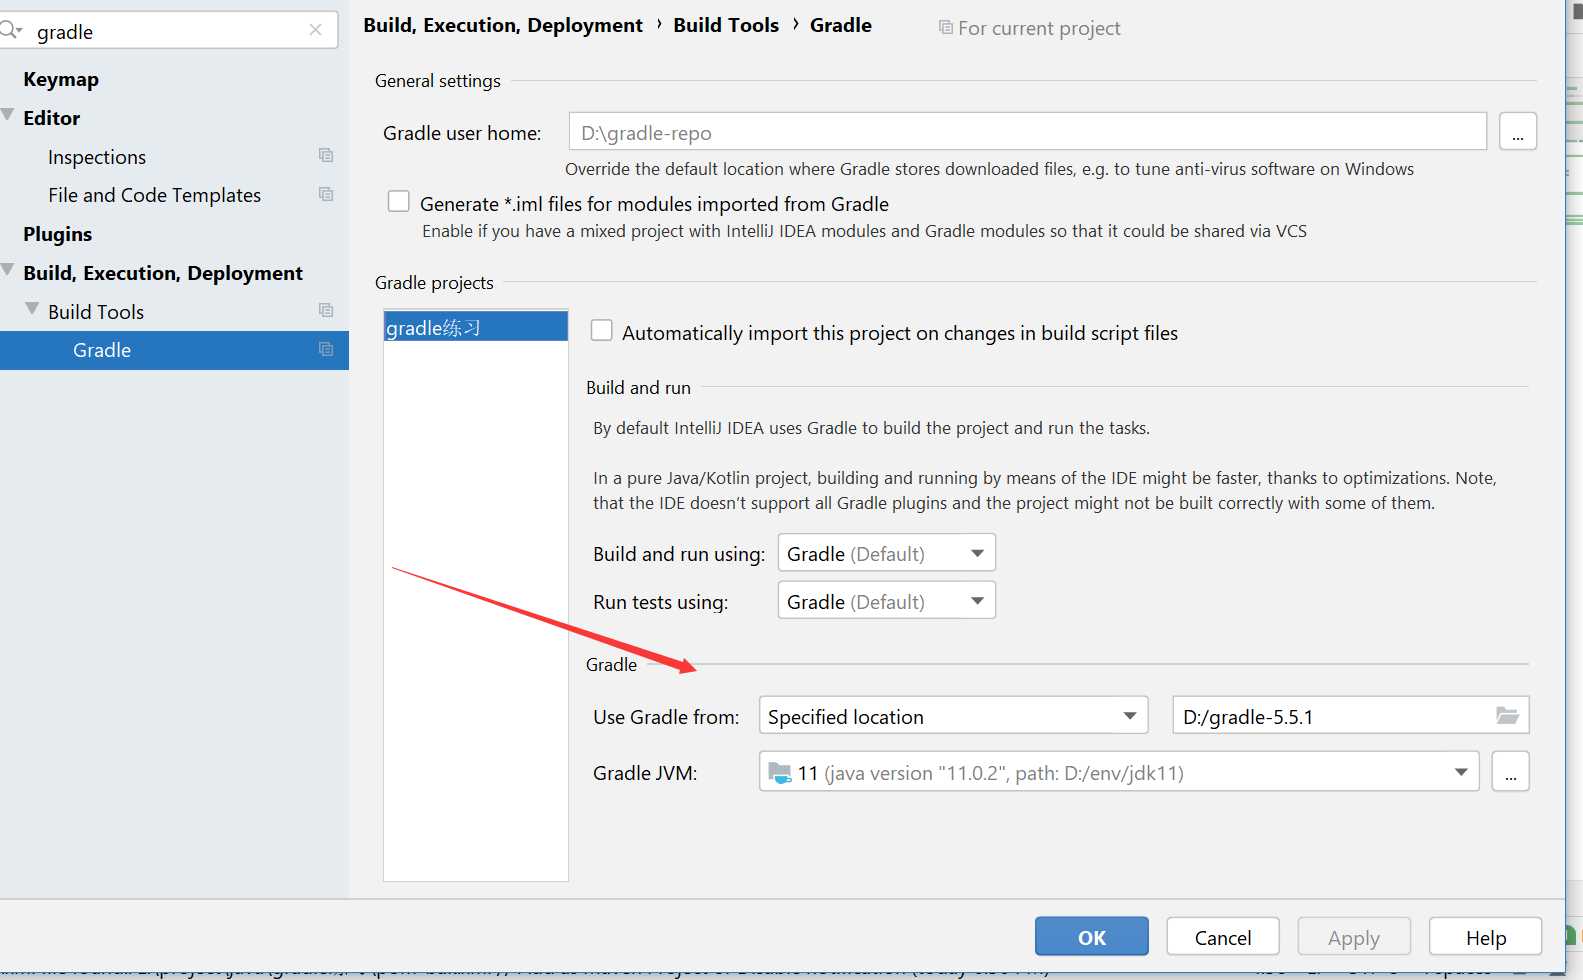
Task: Select Inspections settings item
Action: (x=97, y=157)
